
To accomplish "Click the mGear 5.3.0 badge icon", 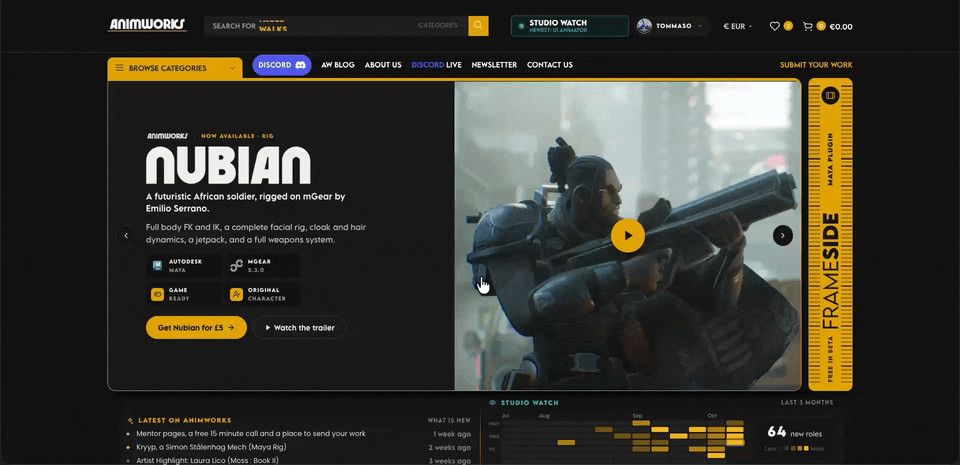I will (x=236, y=266).
